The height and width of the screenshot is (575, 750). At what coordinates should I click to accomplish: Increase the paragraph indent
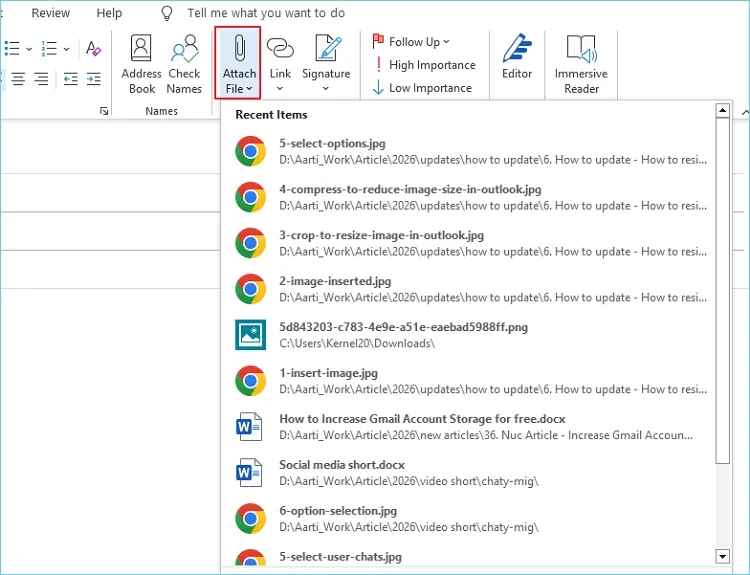click(94, 79)
